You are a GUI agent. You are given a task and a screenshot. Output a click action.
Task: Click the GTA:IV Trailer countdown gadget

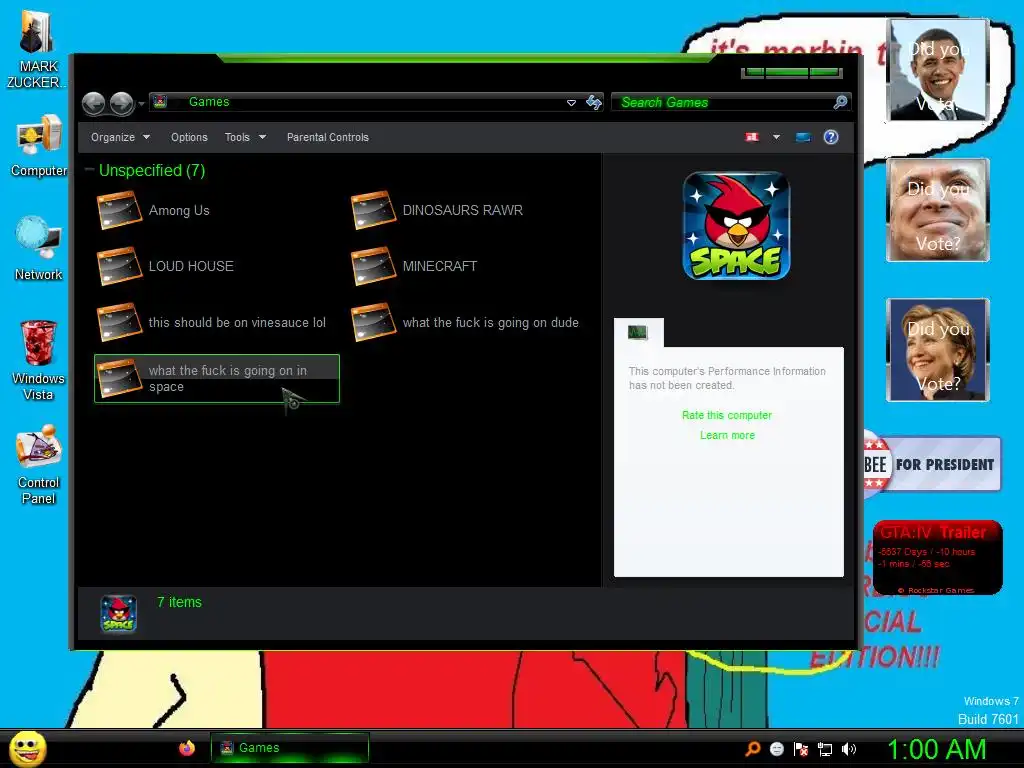(x=937, y=558)
